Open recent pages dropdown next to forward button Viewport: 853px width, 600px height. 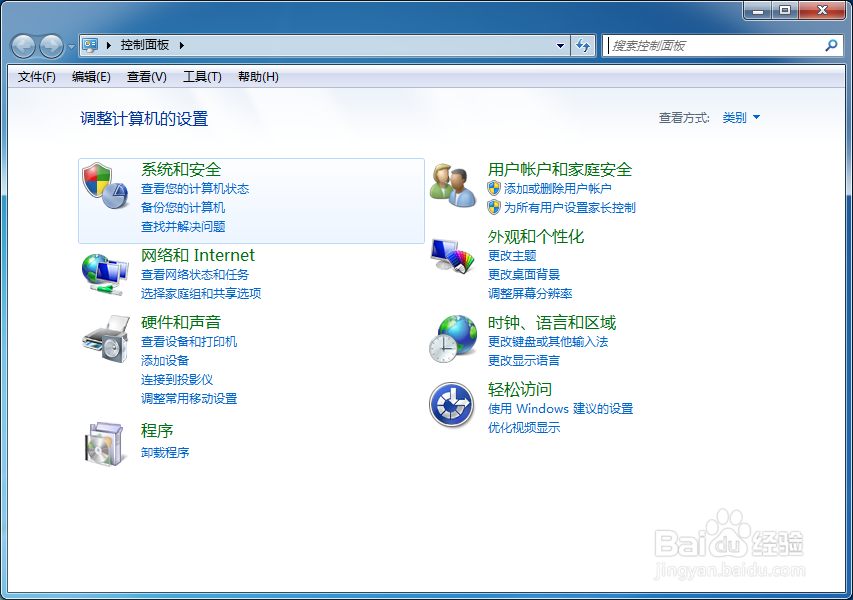(71, 47)
